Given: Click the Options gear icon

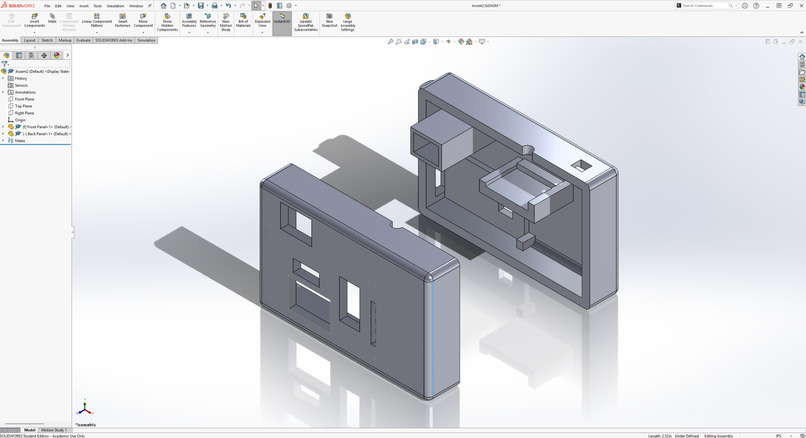Looking at the screenshot, I should [x=289, y=6].
